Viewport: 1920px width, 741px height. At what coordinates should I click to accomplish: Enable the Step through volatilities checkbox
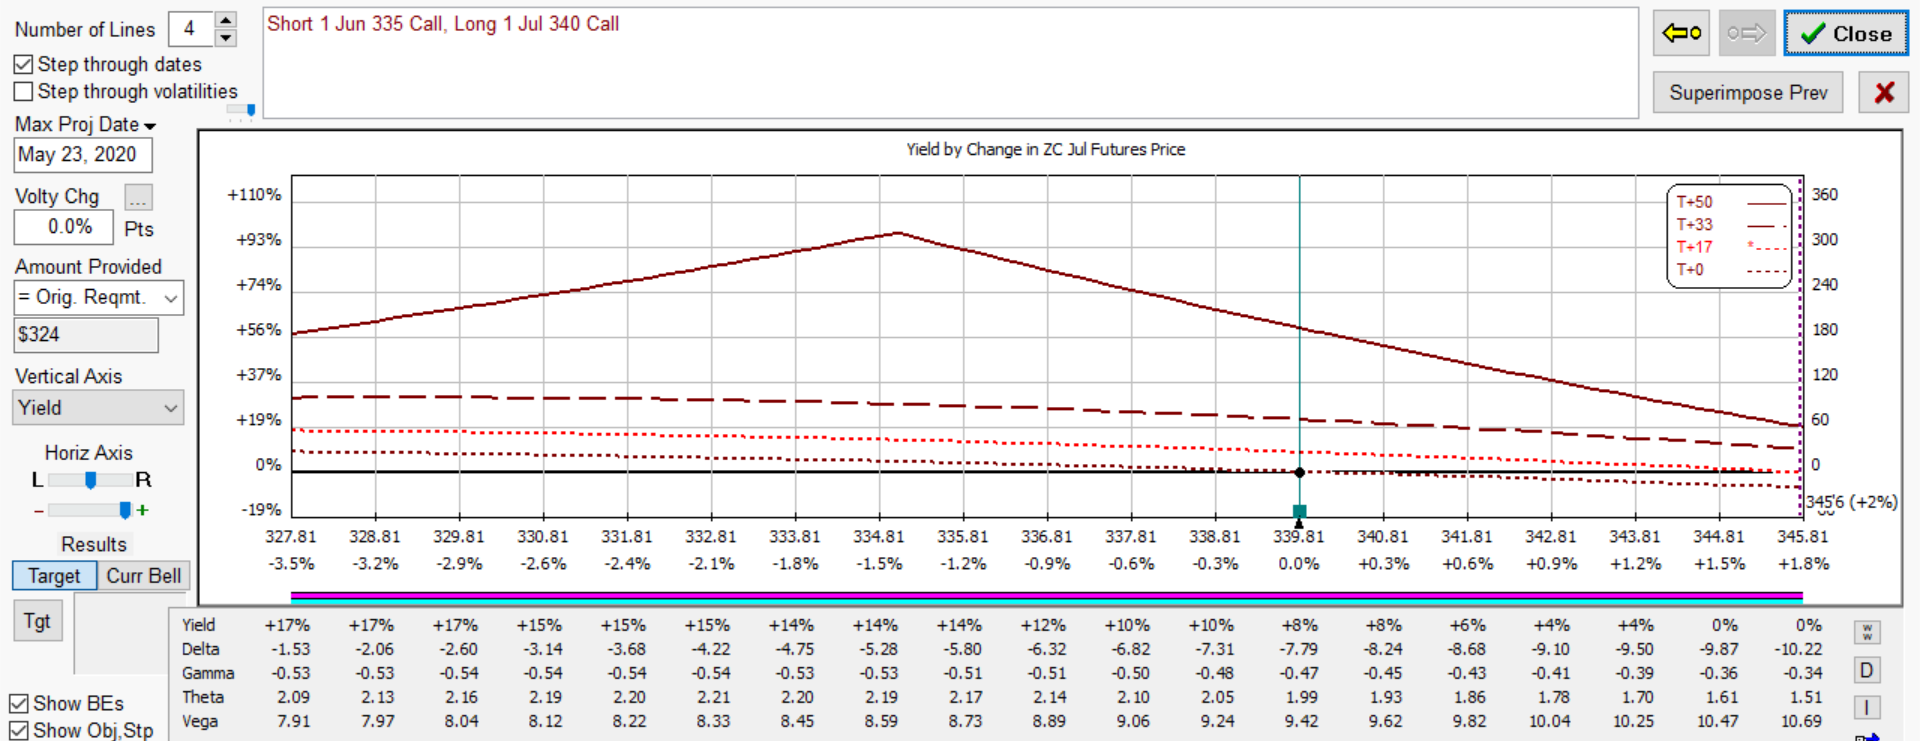click(23, 92)
